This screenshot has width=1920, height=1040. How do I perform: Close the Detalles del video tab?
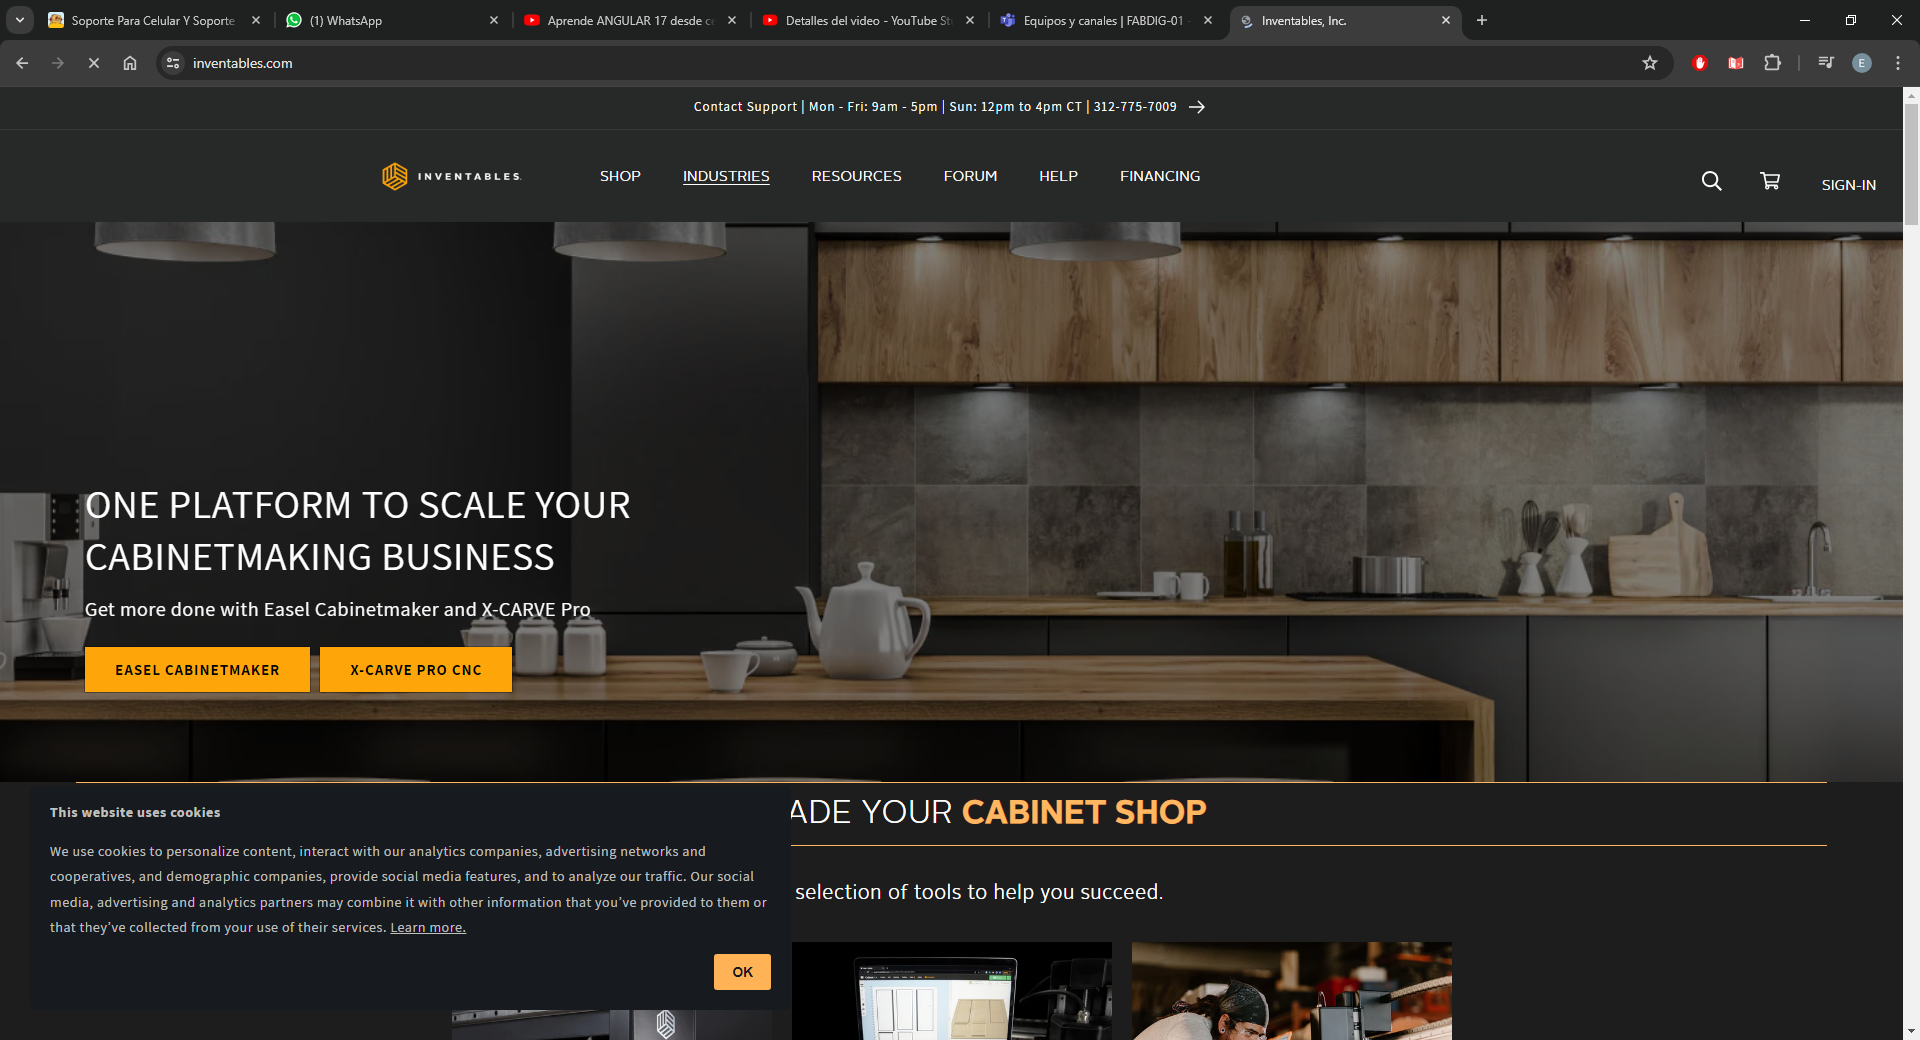tap(970, 20)
